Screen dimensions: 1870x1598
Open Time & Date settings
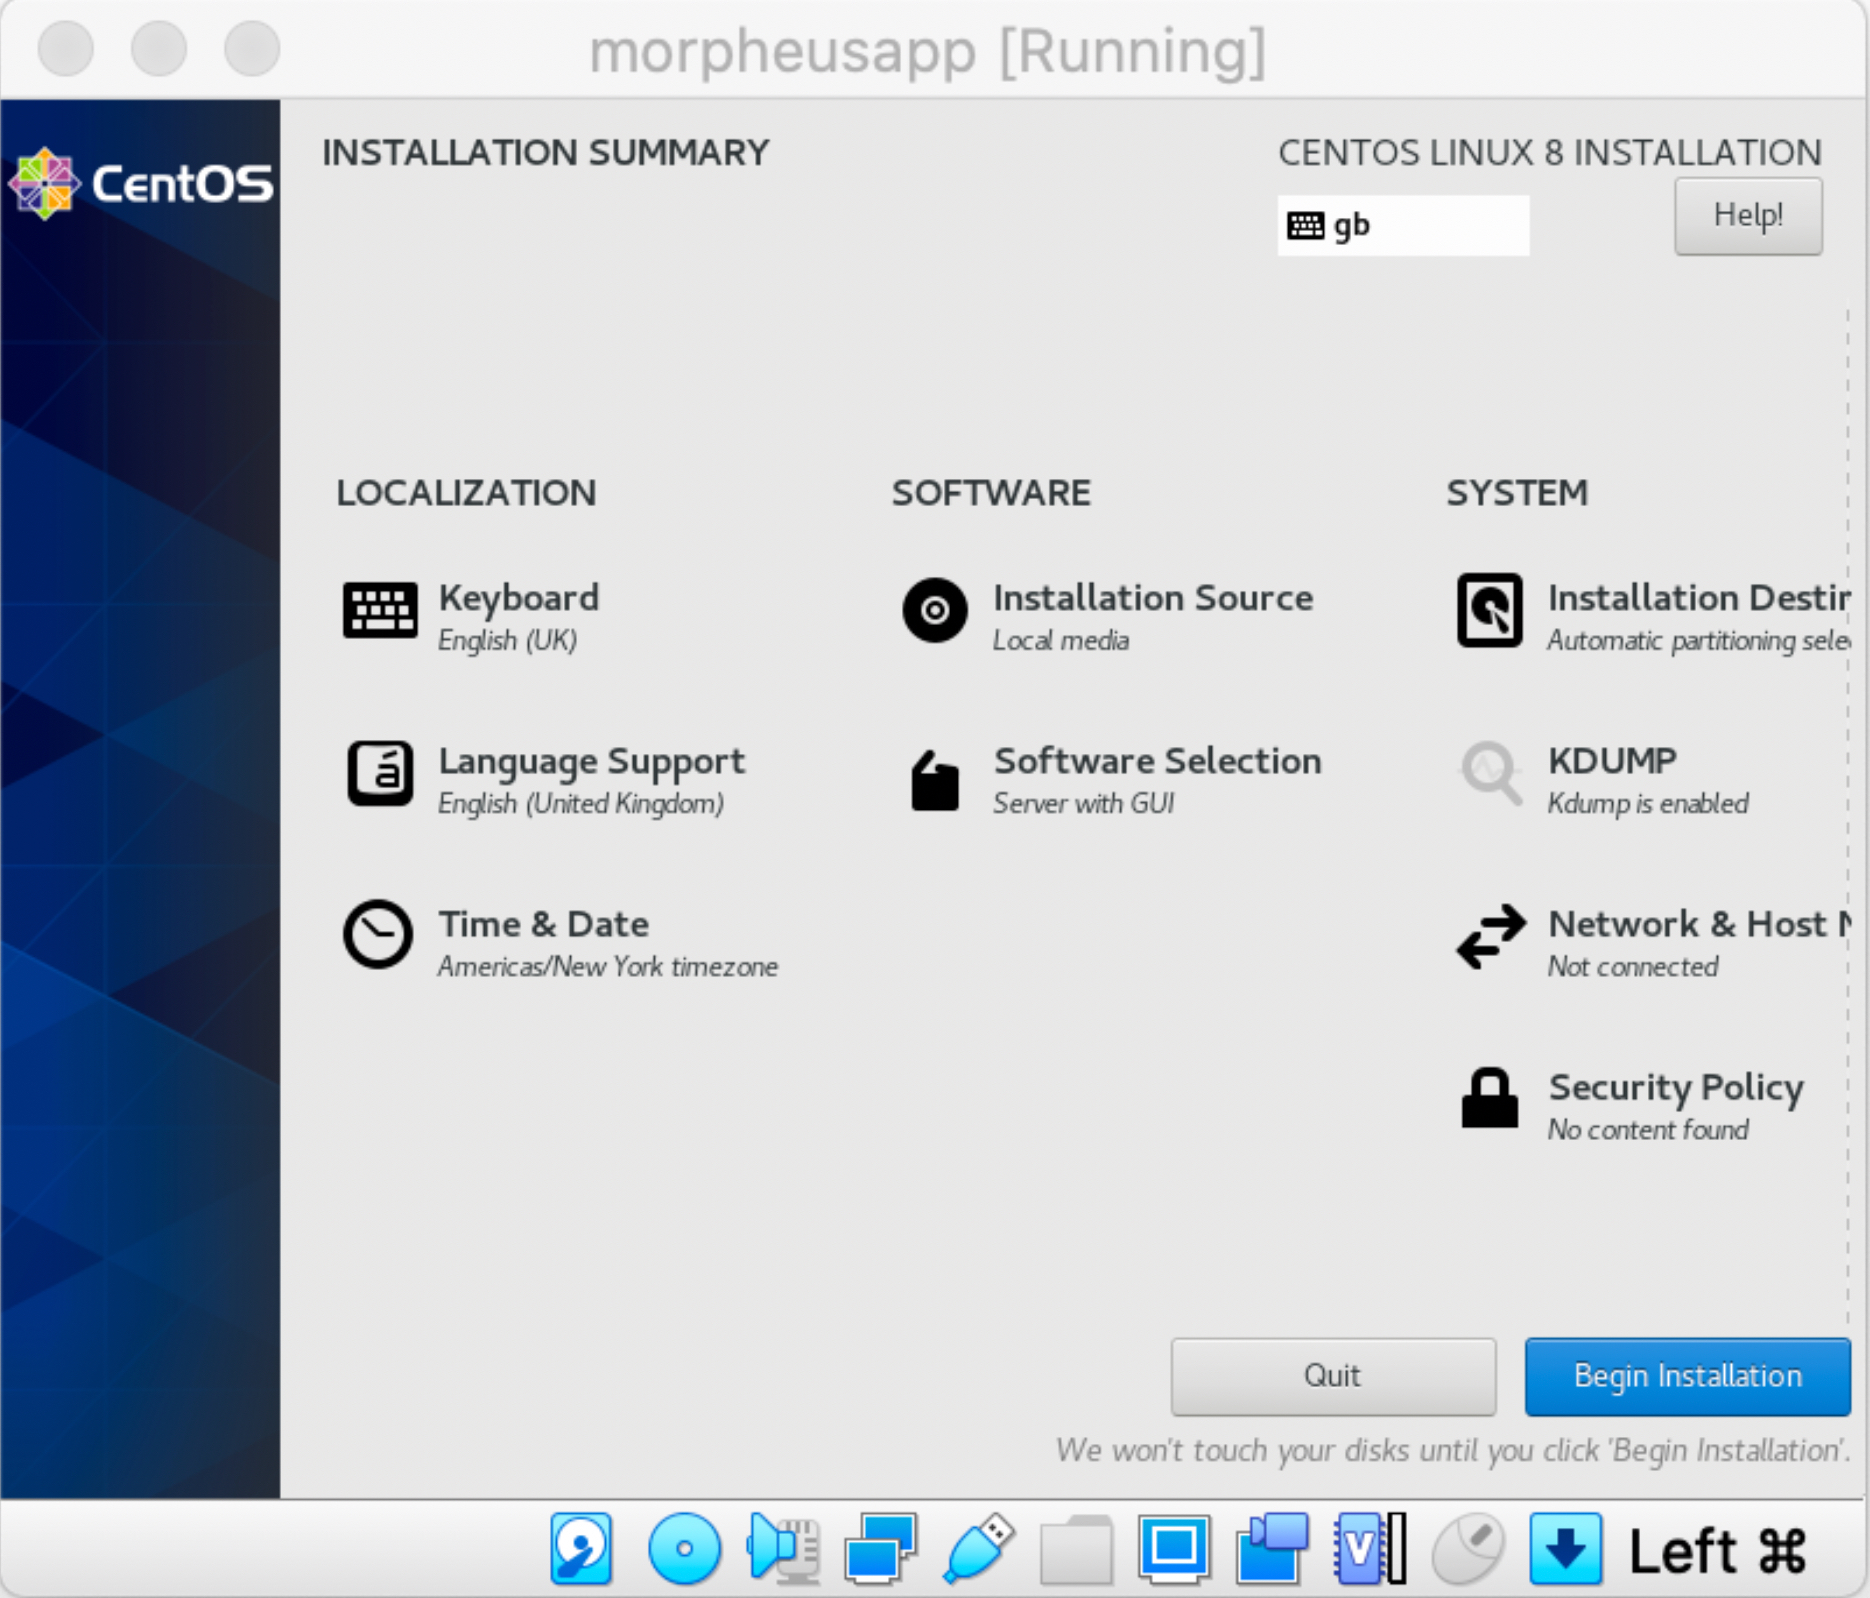coord(543,940)
